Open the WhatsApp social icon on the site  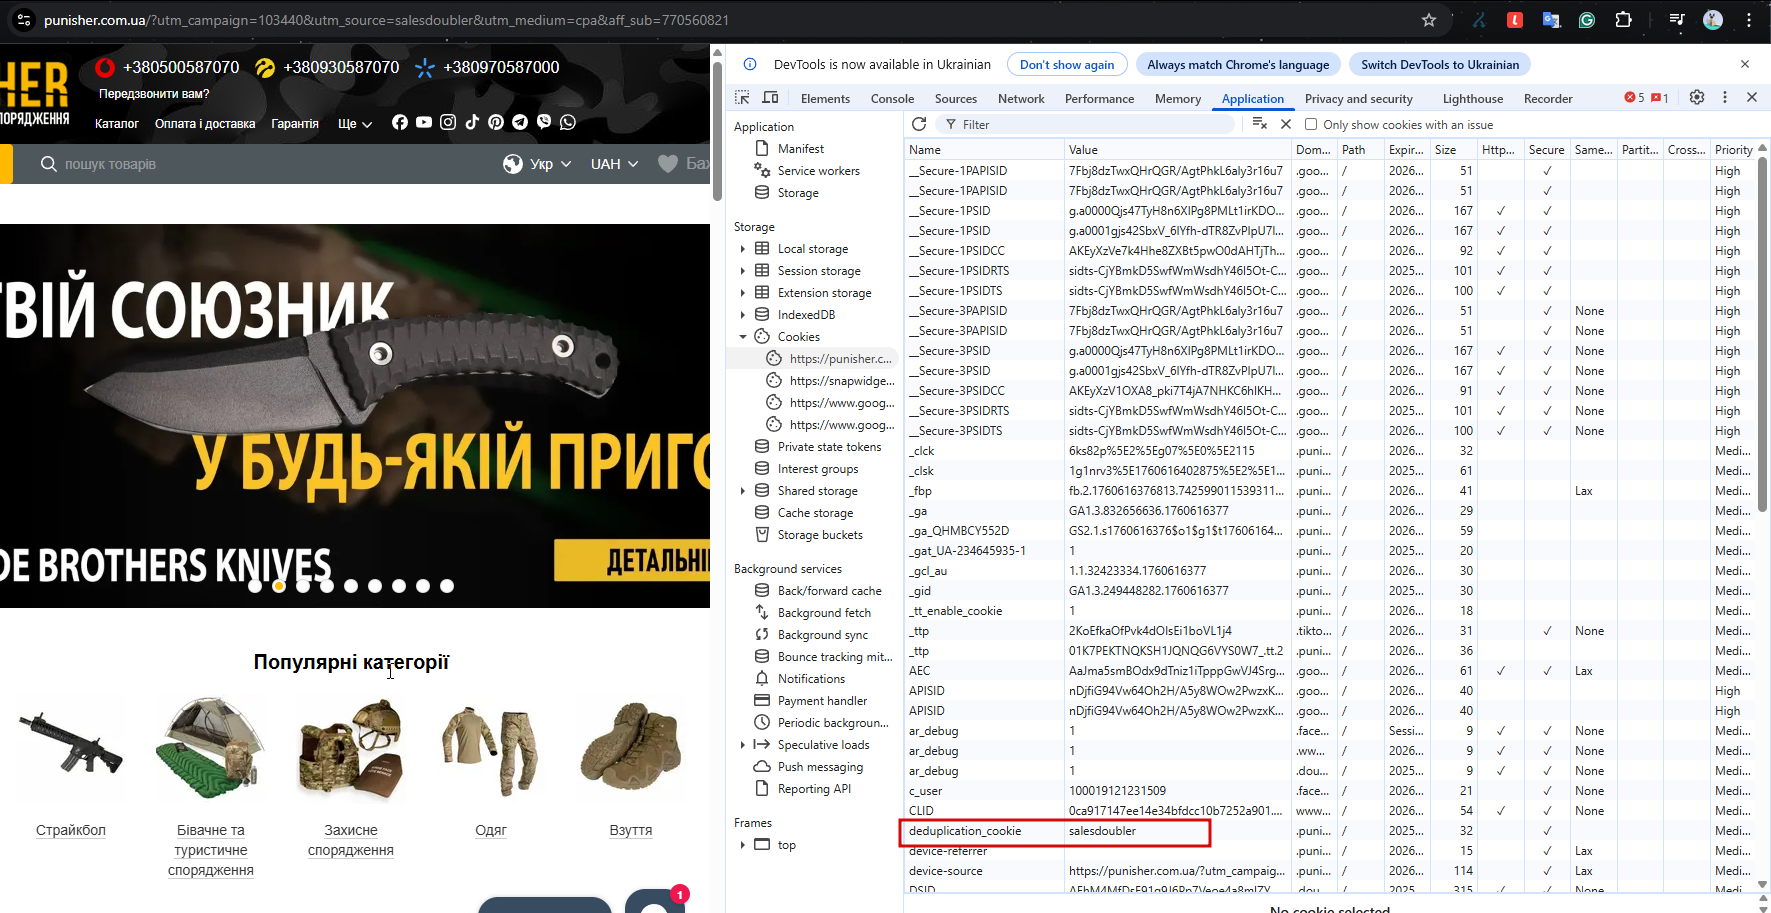coord(568,122)
